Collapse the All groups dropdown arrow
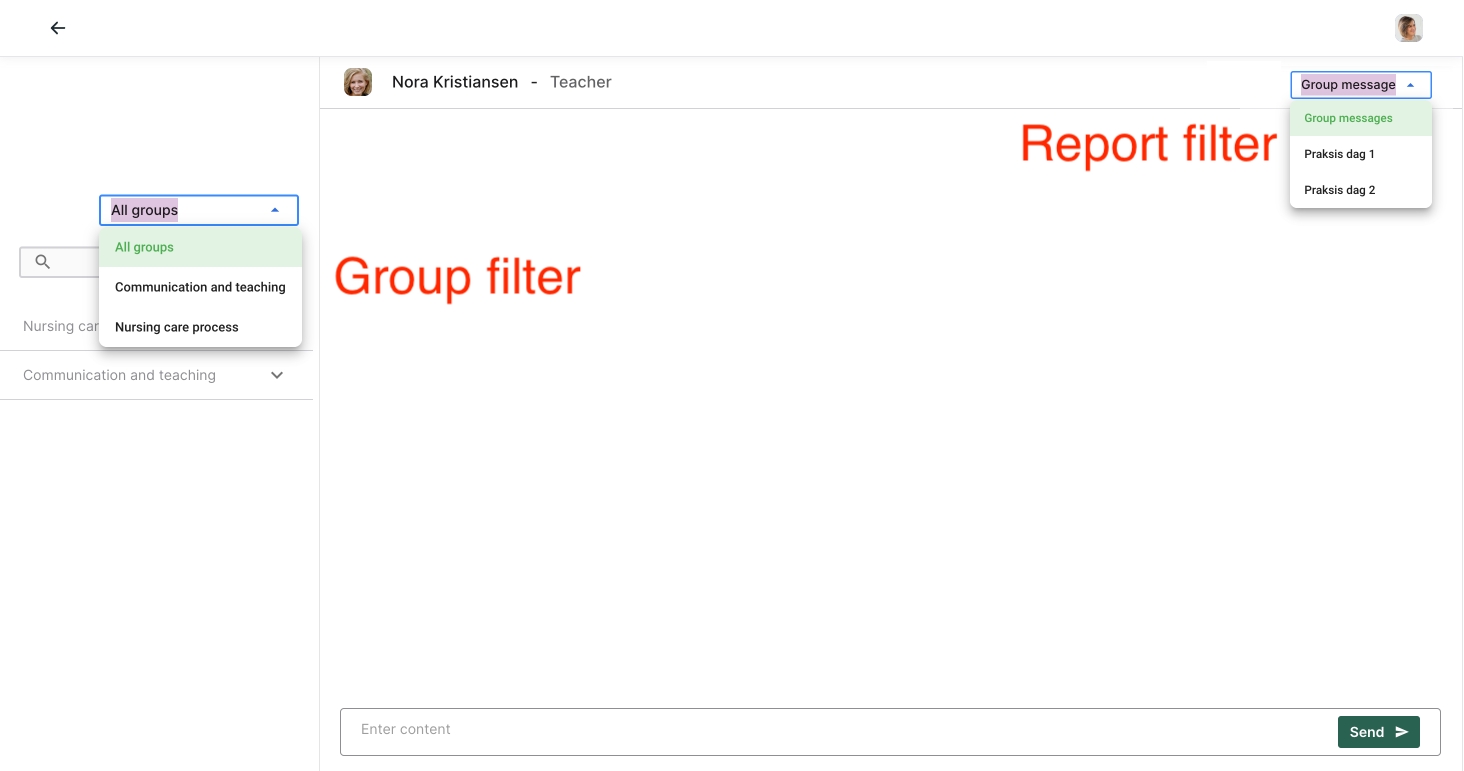 (x=275, y=210)
